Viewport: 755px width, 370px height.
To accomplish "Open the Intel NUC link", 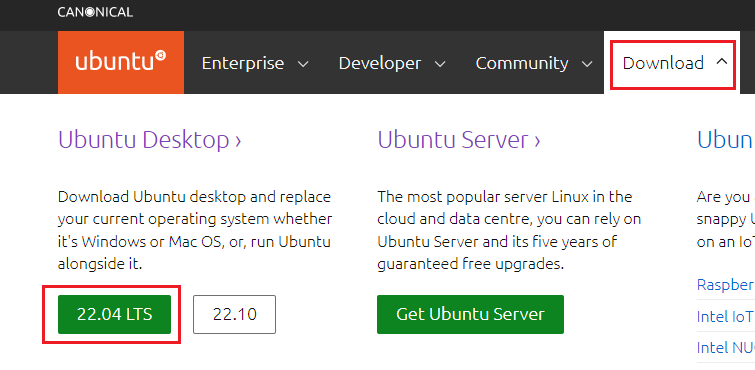I will pyautogui.click(x=726, y=347).
